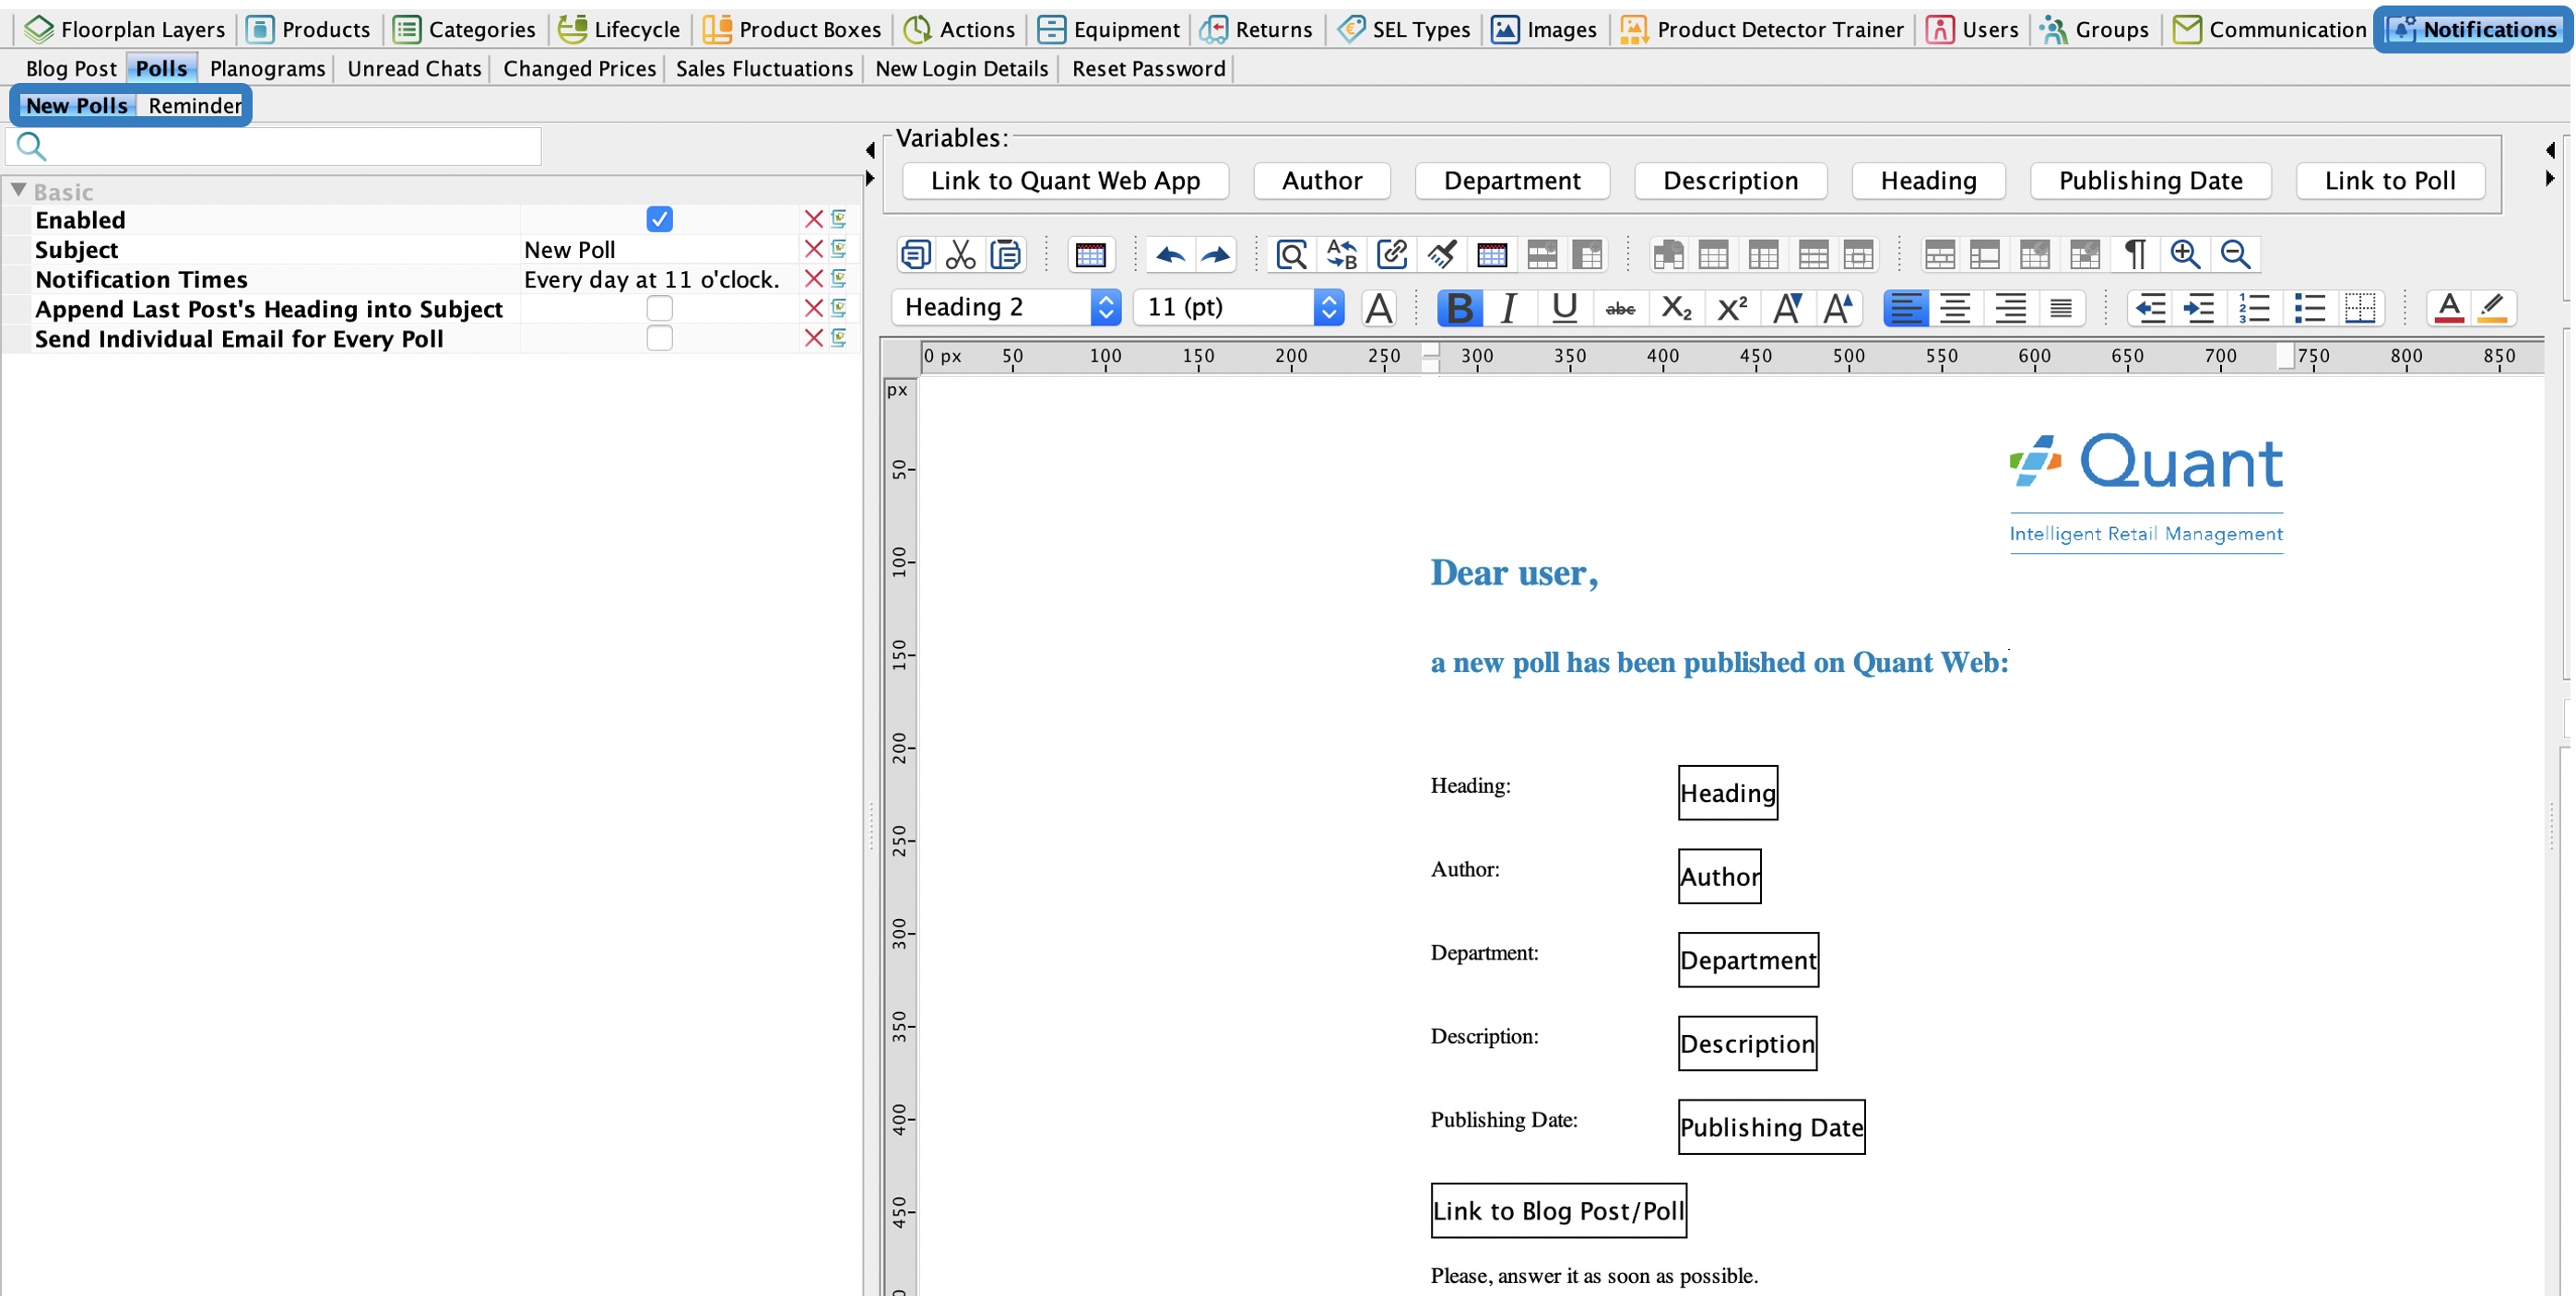Check Append Last Post's Heading into Subject

(x=659, y=309)
